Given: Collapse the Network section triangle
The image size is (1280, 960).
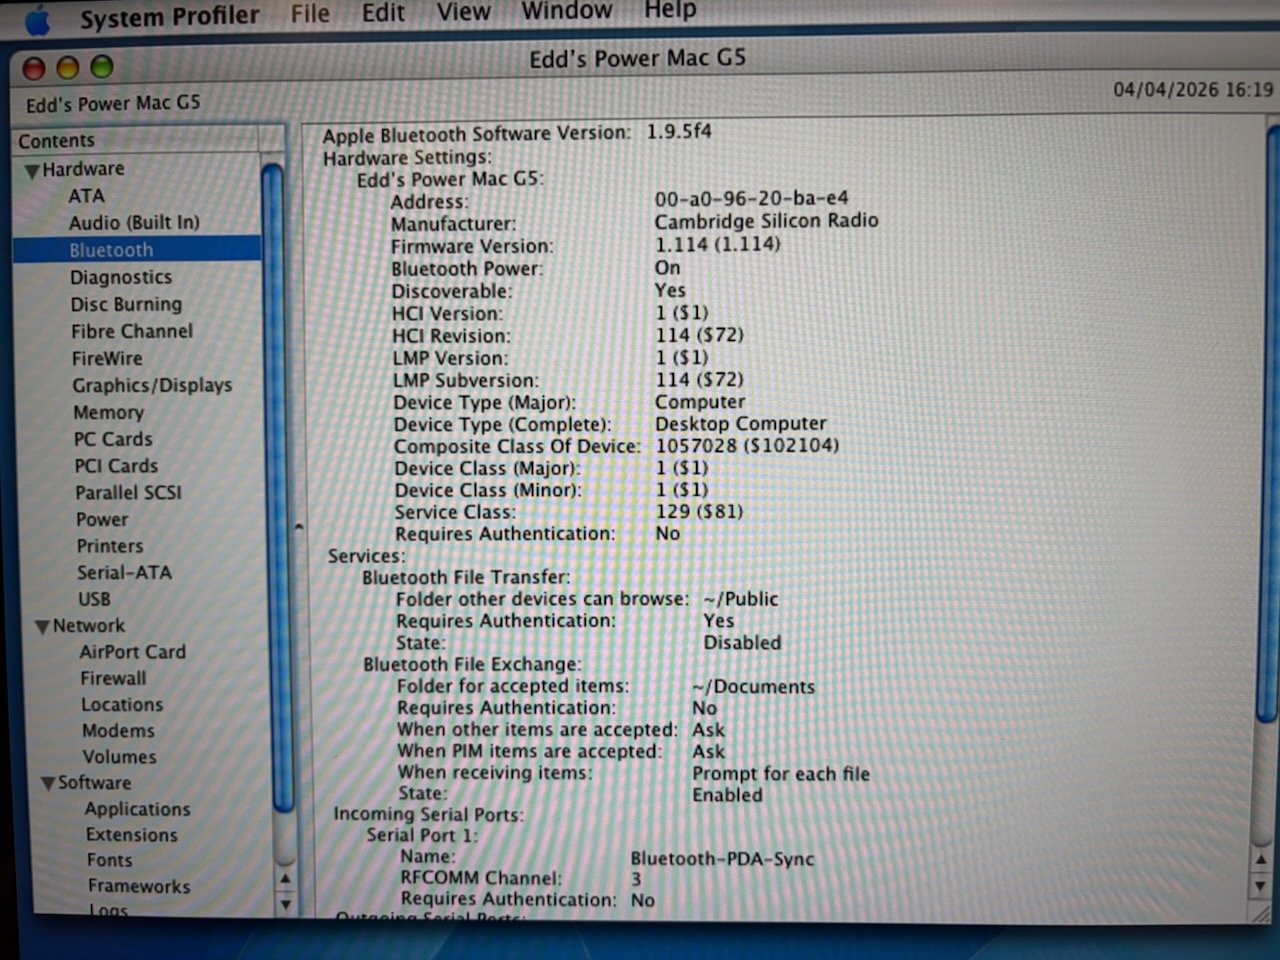Looking at the screenshot, I should (42, 627).
